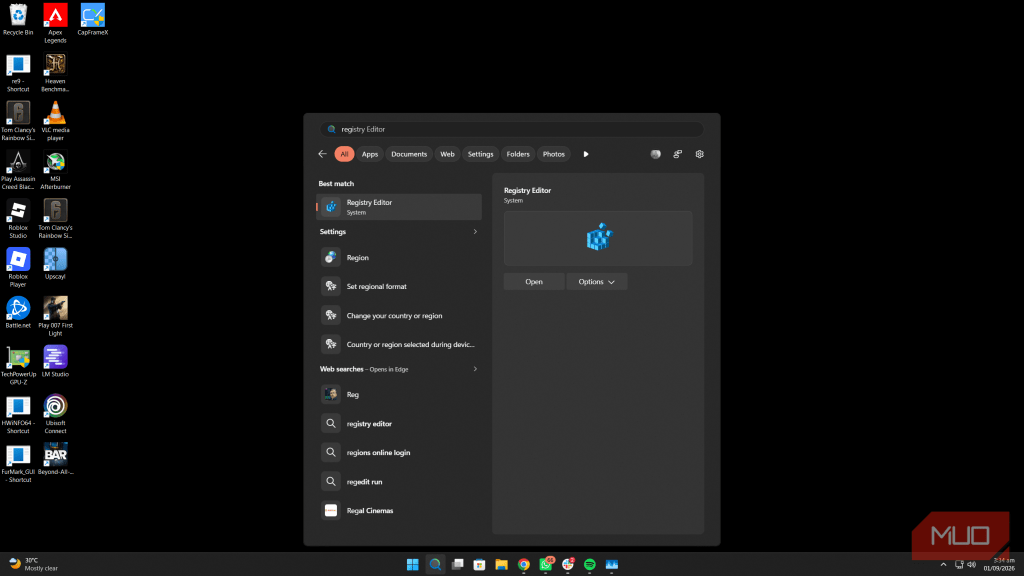Select the All filter tab
The image size is (1024, 576).
(344, 154)
